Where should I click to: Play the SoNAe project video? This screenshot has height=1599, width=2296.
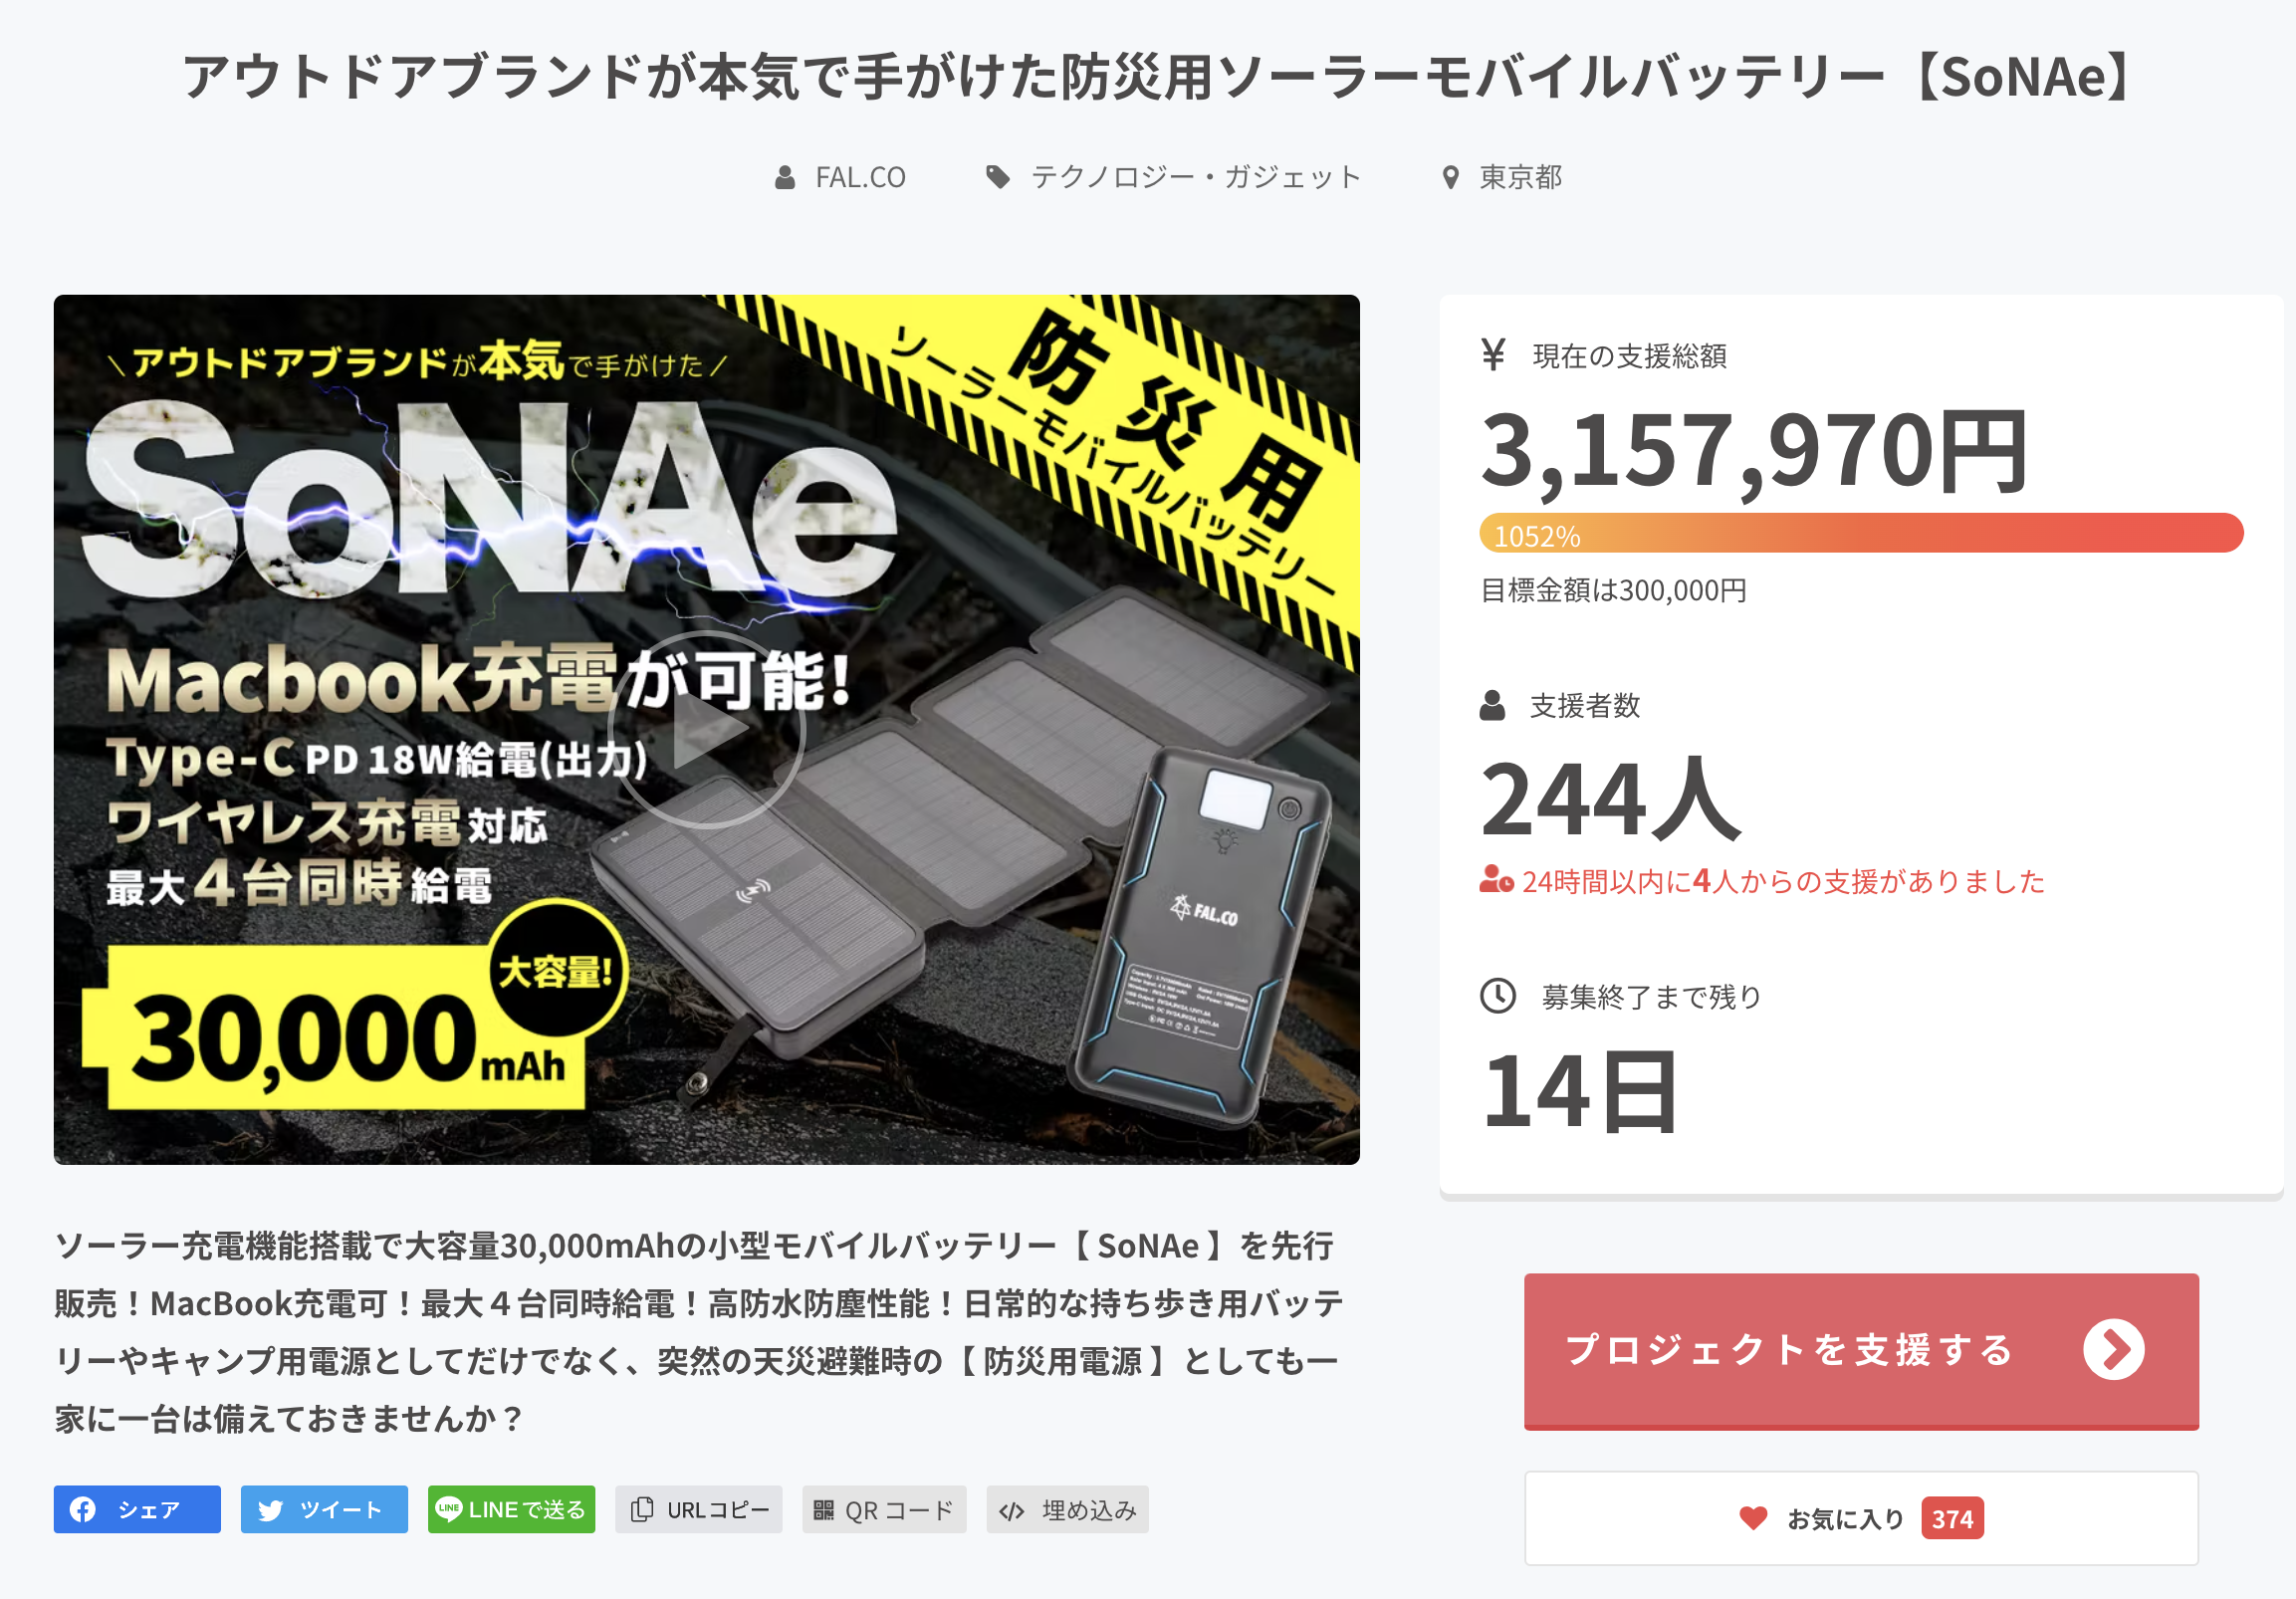(x=707, y=731)
